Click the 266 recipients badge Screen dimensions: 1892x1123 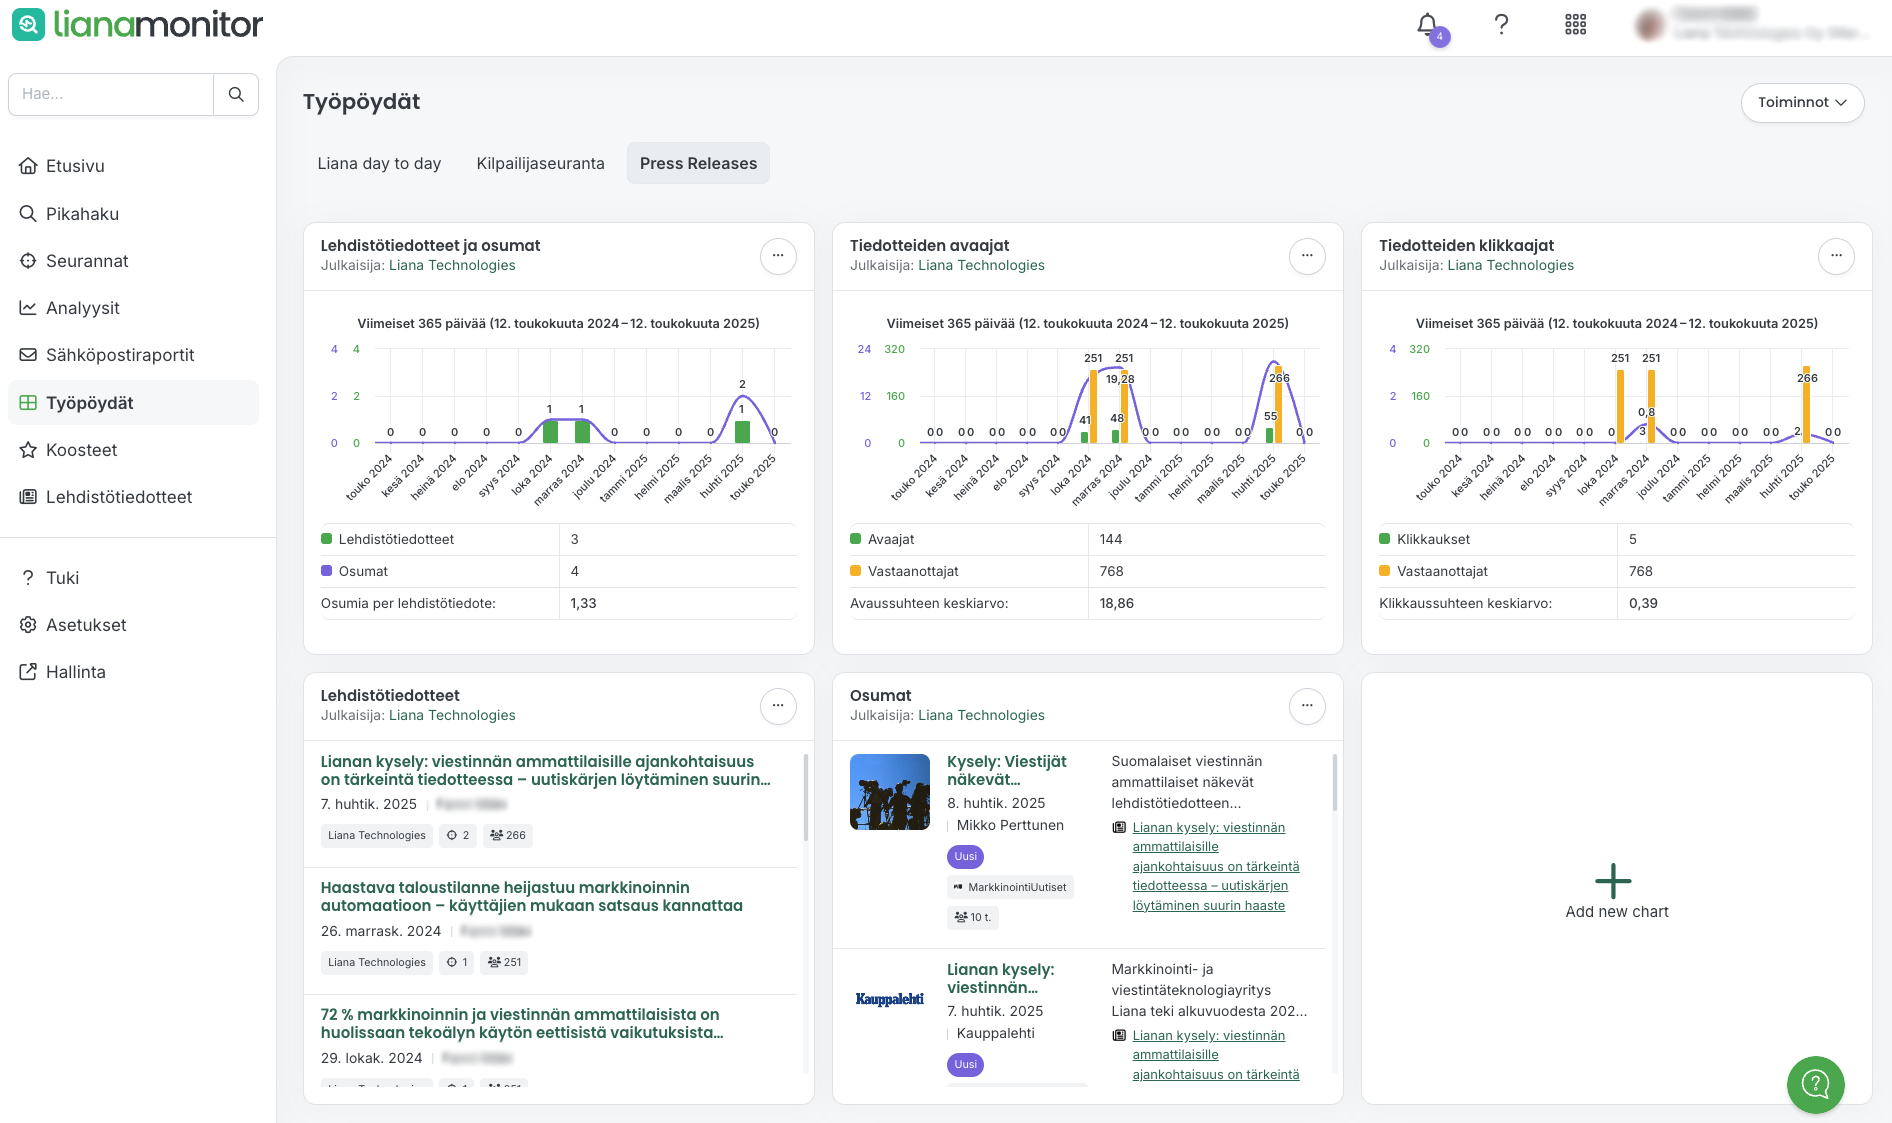click(x=507, y=836)
